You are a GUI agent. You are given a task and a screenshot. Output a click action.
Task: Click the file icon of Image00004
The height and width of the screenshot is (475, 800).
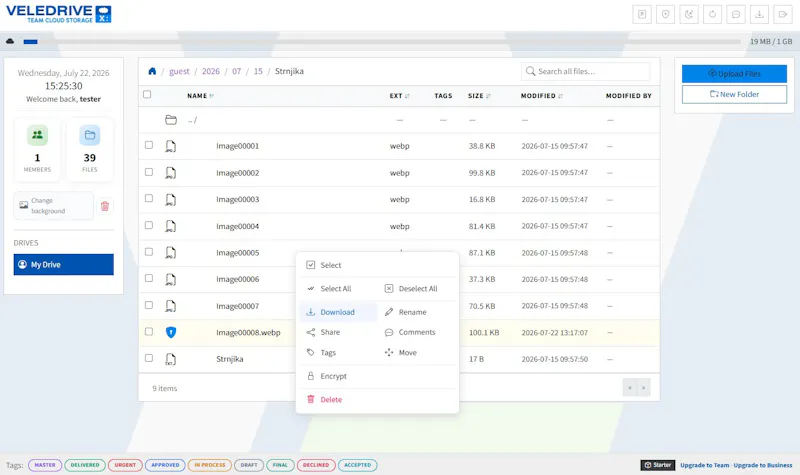tap(170, 226)
